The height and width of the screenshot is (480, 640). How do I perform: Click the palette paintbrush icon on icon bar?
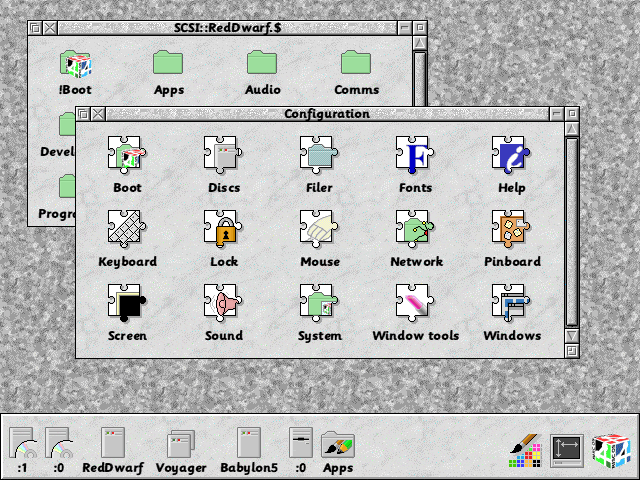coord(526,451)
